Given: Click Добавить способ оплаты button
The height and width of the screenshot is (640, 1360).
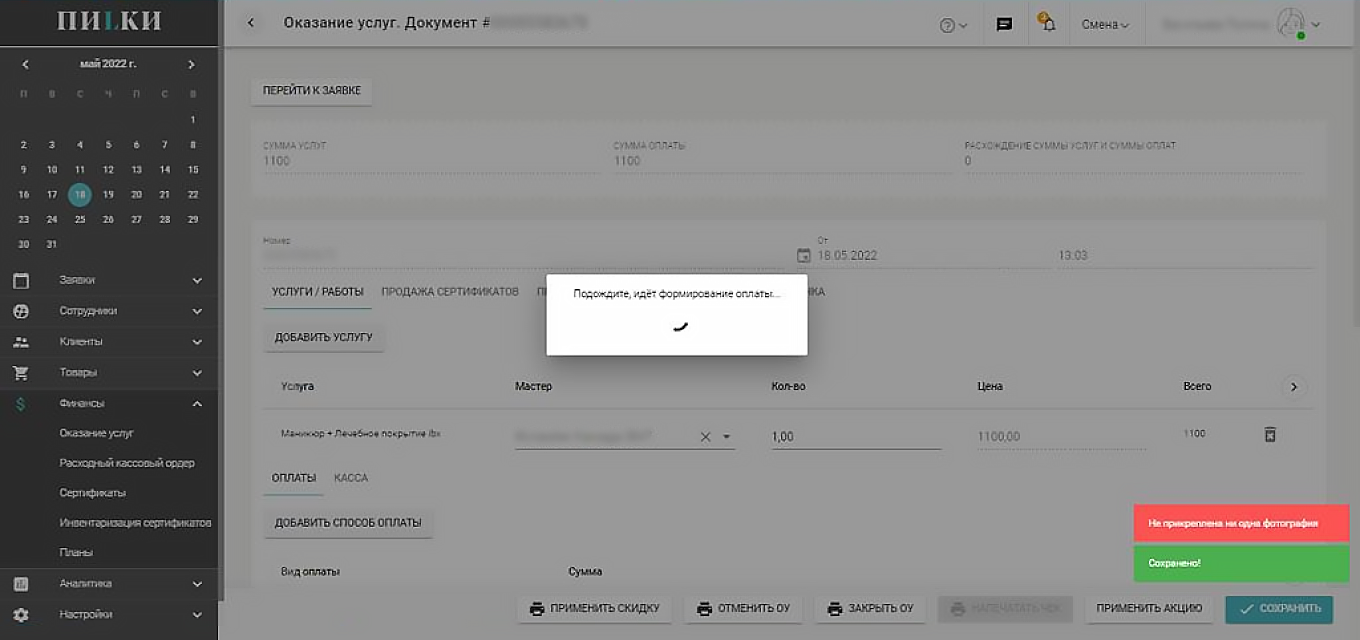Looking at the screenshot, I should 348,522.
